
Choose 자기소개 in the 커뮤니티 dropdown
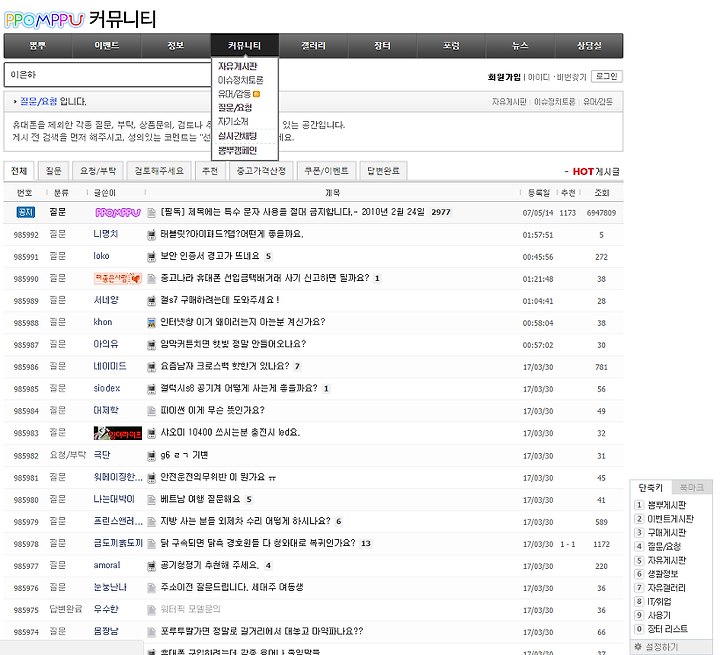click(x=233, y=122)
